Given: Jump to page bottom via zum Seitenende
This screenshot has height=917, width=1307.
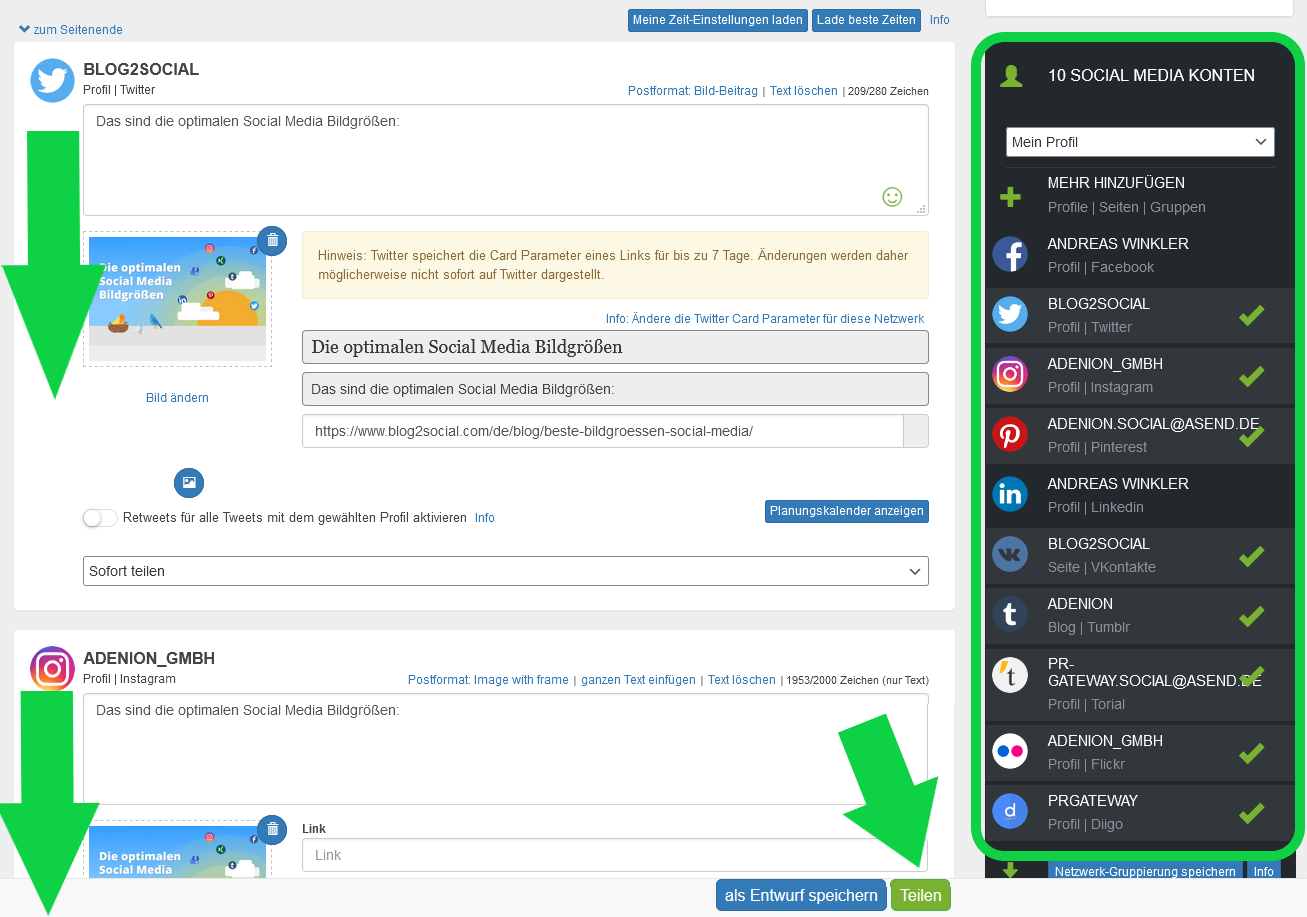Looking at the screenshot, I should pyautogui.click(x=70, y=29).
